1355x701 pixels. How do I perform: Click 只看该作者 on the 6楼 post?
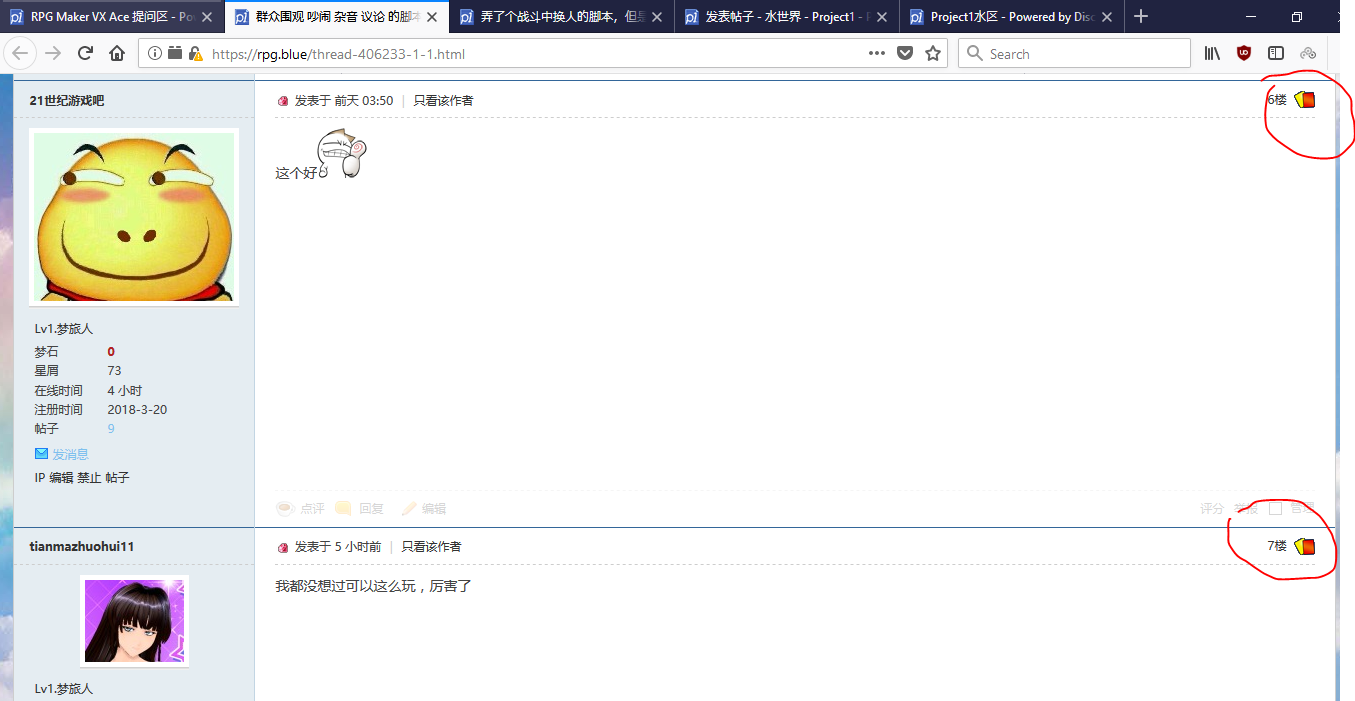[x=444, y=100]
